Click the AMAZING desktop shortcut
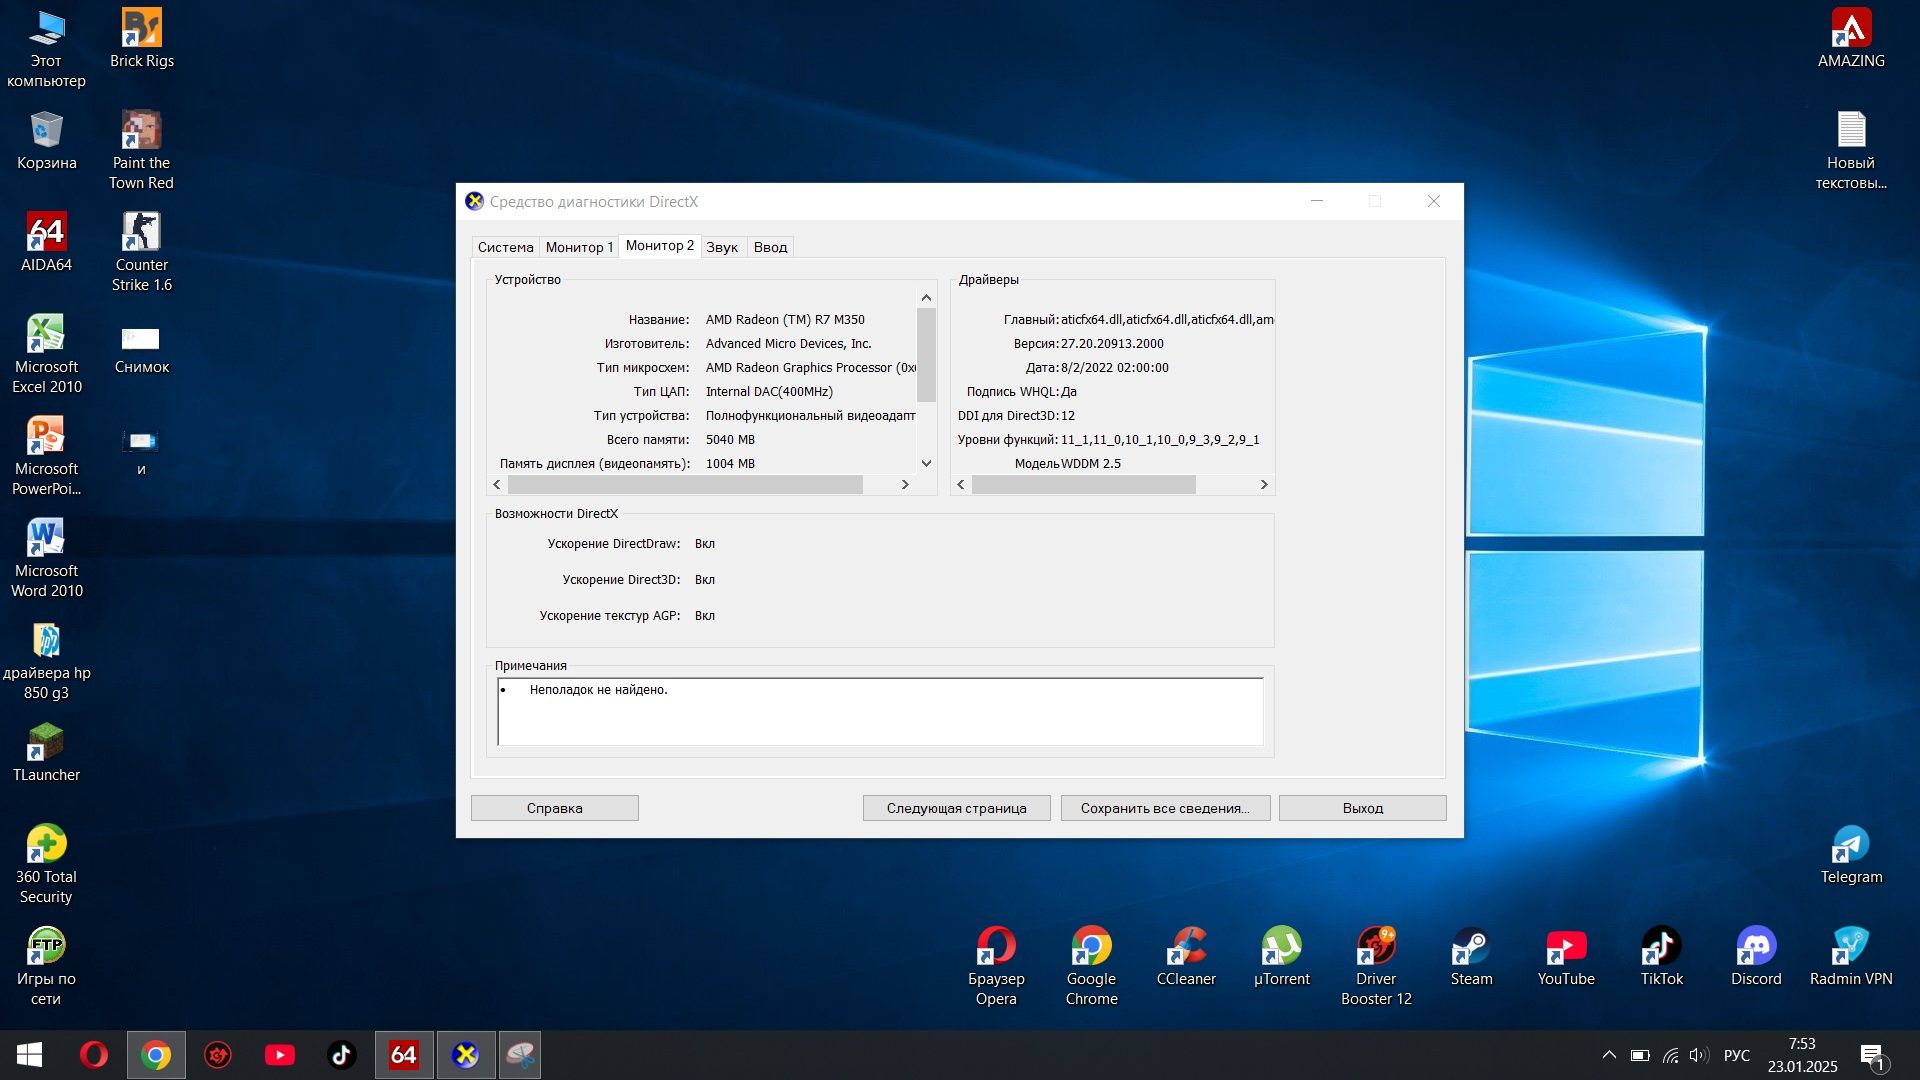Screen dimensions: 1920x1080 pyautogui.click(x=1851, y=38)
